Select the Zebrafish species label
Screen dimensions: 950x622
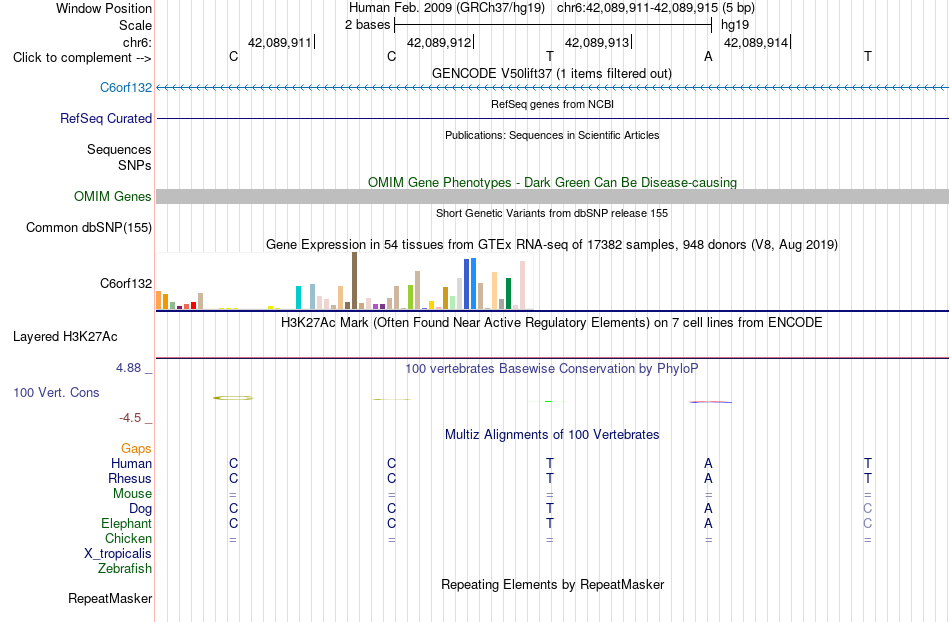[124, 568]
